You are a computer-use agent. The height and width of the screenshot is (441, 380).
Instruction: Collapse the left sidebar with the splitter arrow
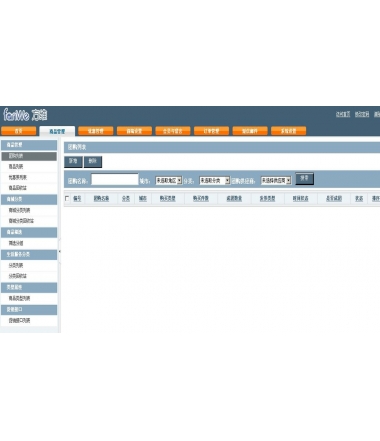[60, 251]
